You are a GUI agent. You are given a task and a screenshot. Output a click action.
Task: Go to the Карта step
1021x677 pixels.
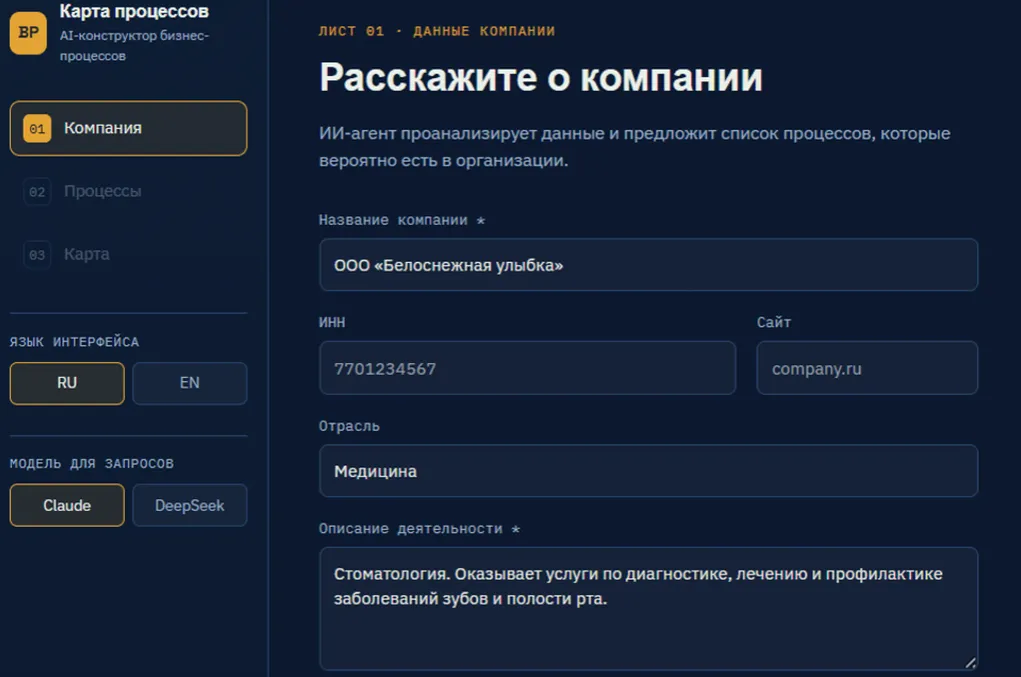[128, 254]
